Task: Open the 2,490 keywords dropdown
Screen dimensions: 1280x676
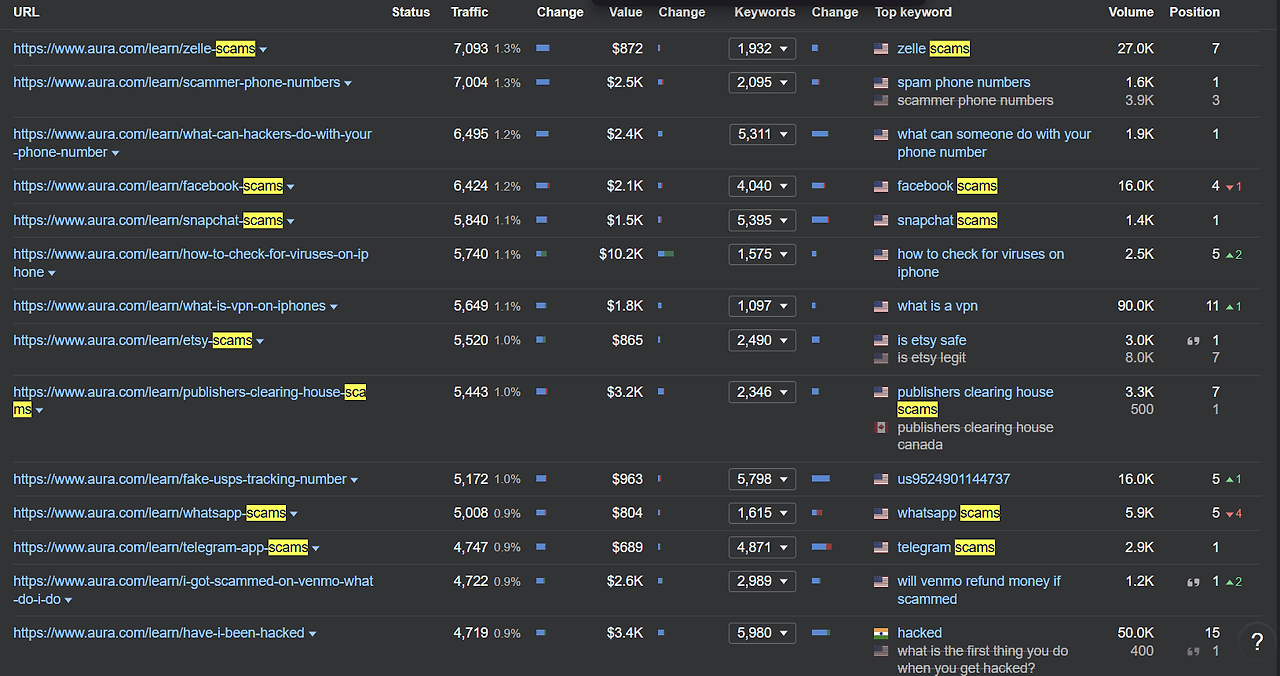Action: (762, 340)
